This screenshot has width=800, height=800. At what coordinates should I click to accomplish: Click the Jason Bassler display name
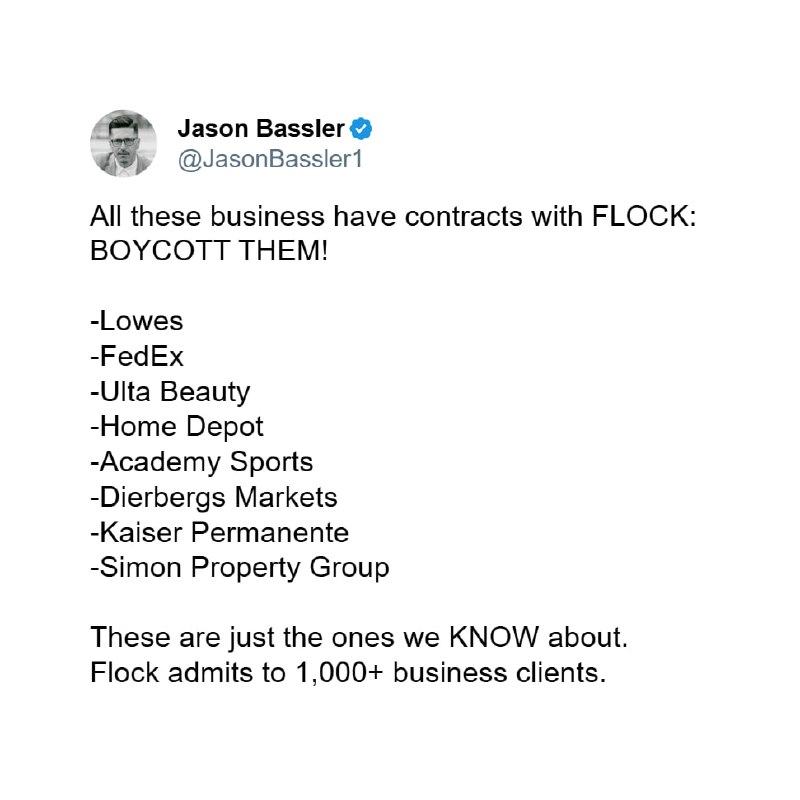[x=261, y=129]
